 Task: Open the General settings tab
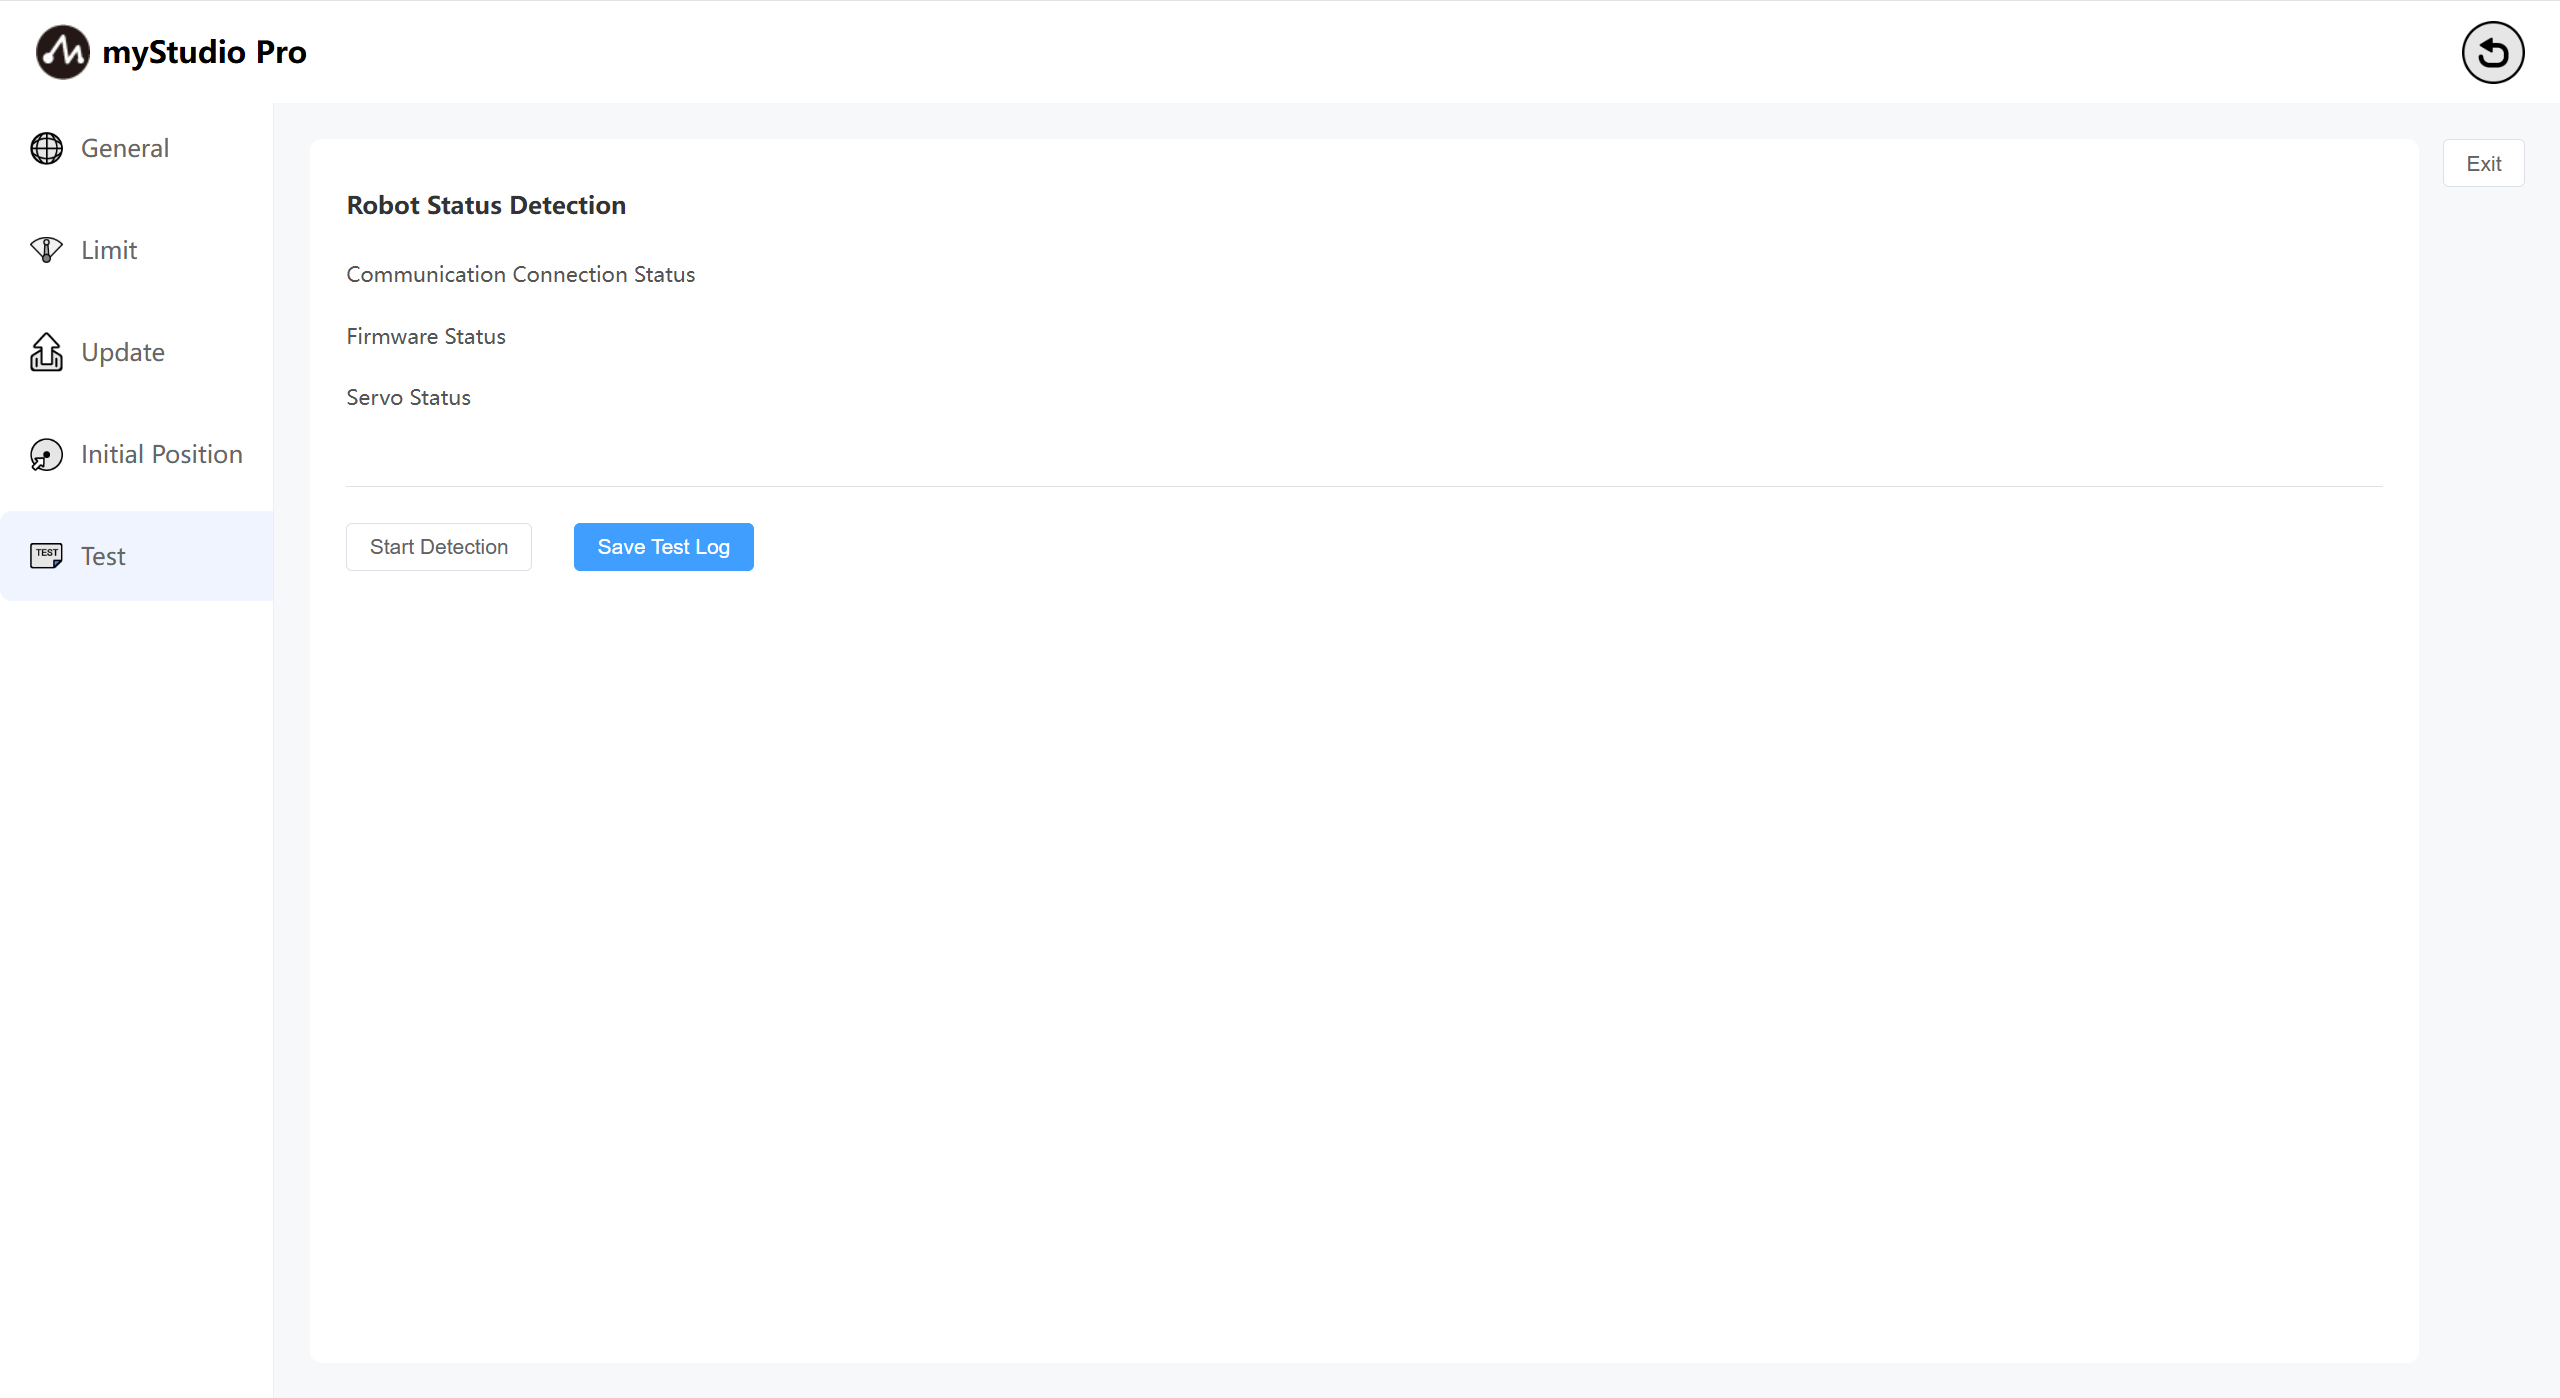pos(125,148)
